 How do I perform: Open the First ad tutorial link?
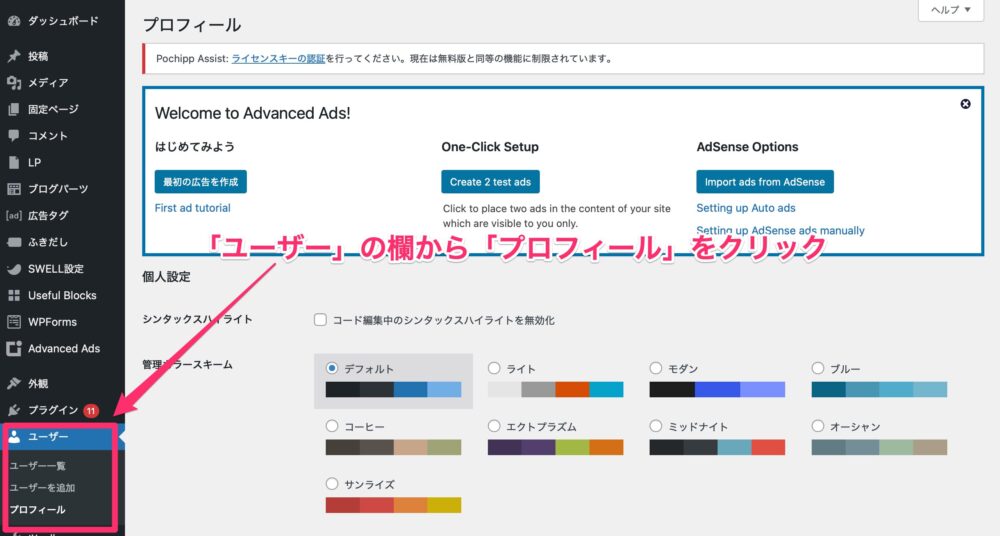point(193,208)
